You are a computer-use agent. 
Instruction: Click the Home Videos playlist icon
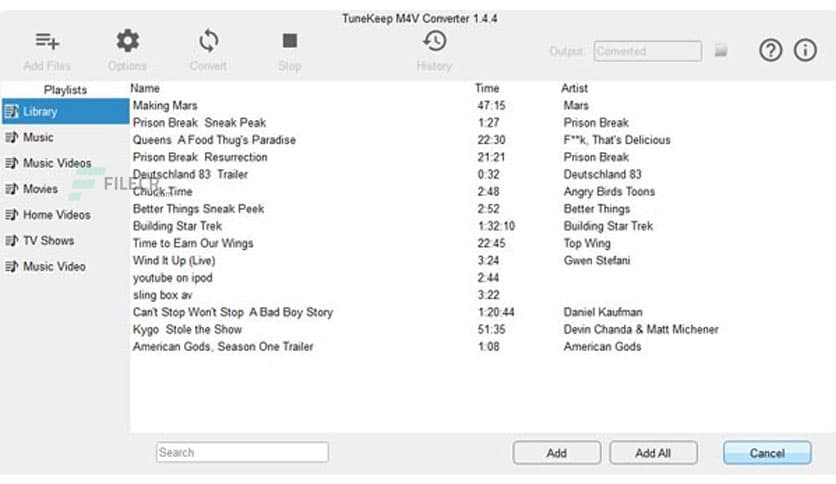pos(12,215)
